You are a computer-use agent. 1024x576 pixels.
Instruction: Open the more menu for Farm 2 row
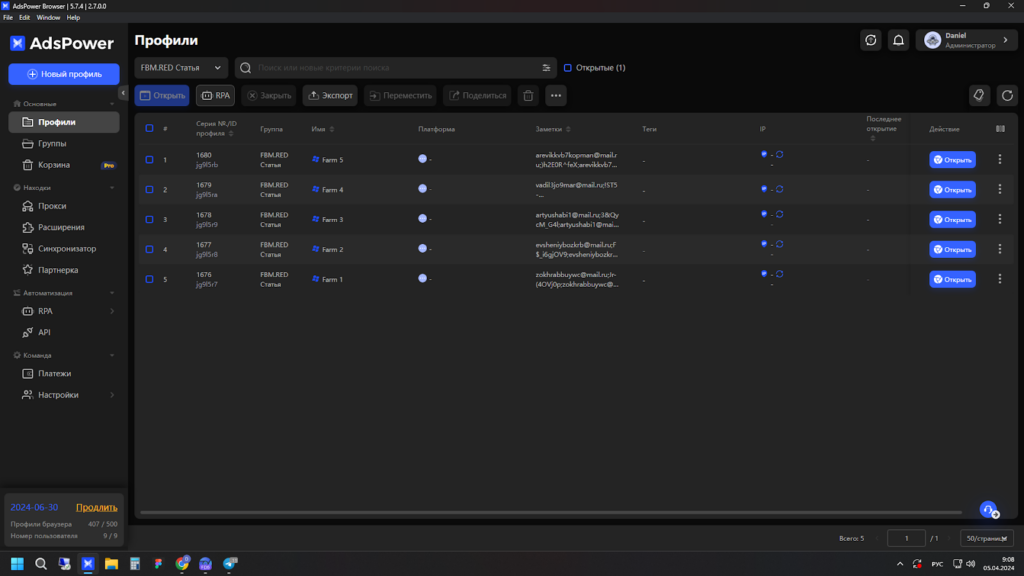(x=1000, y=249)
